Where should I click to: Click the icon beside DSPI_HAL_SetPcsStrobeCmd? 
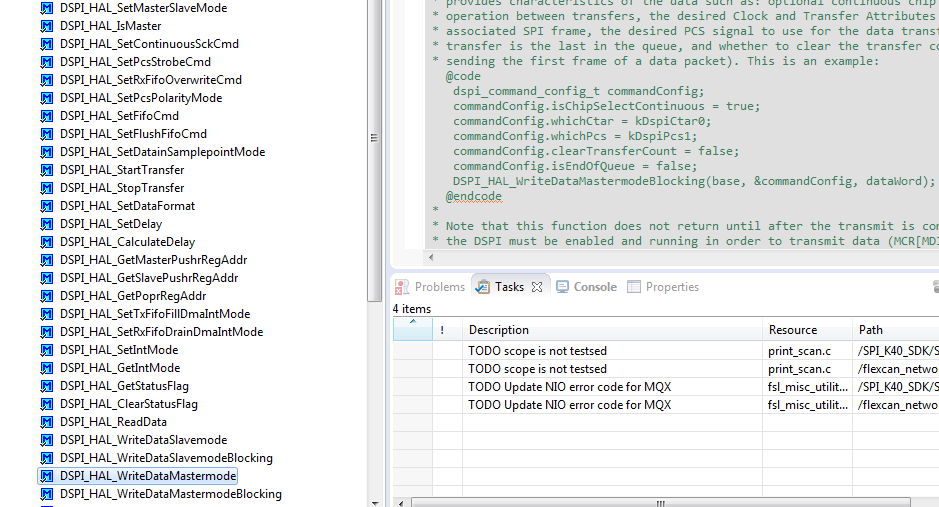(x=46, y=62)
